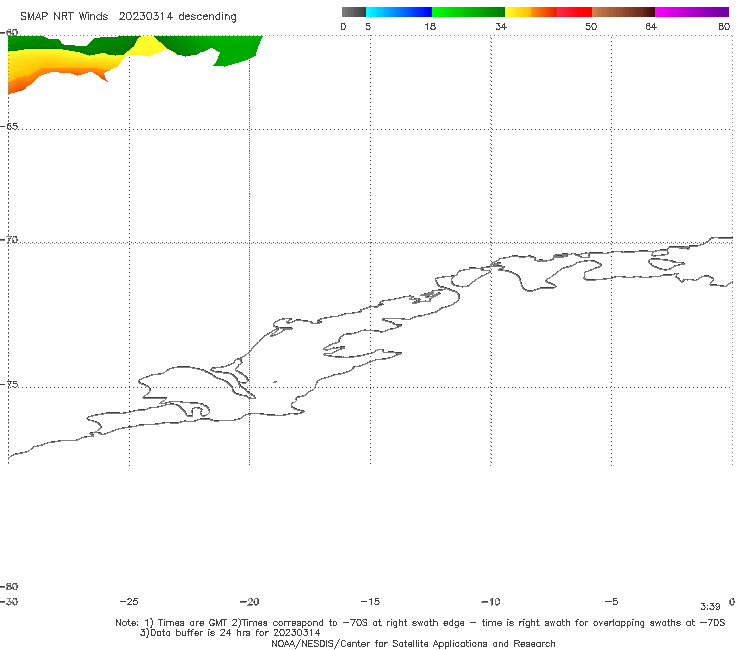
Task: Pick the brown segment of the colorbar
Action: 623,12
